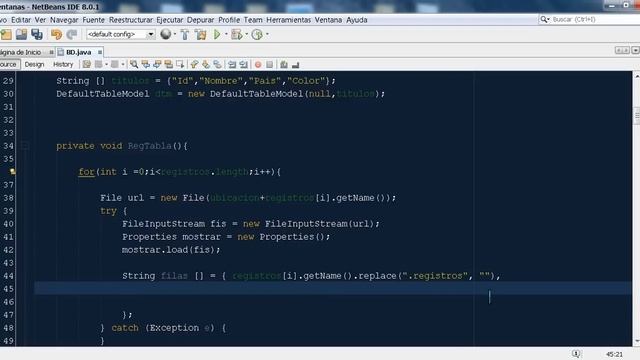The image size is (640, 360).
Task: Open the Reestructurar menu
Action: (131, 20)
